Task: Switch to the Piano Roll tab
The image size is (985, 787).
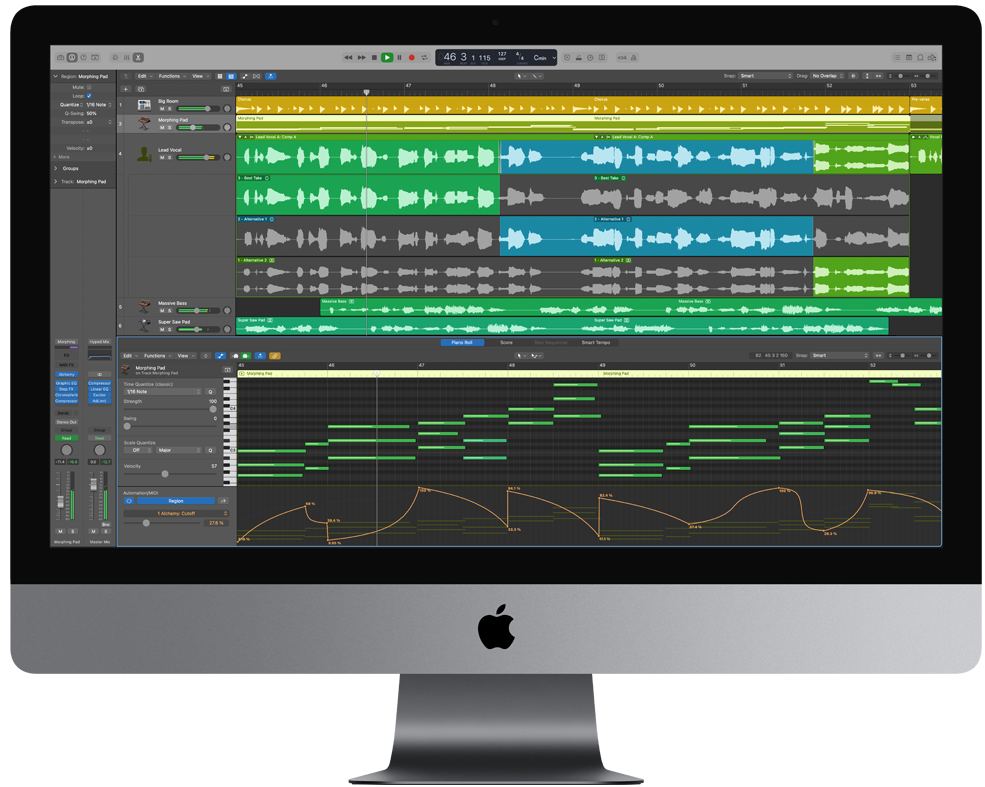Action: (462, 343)
